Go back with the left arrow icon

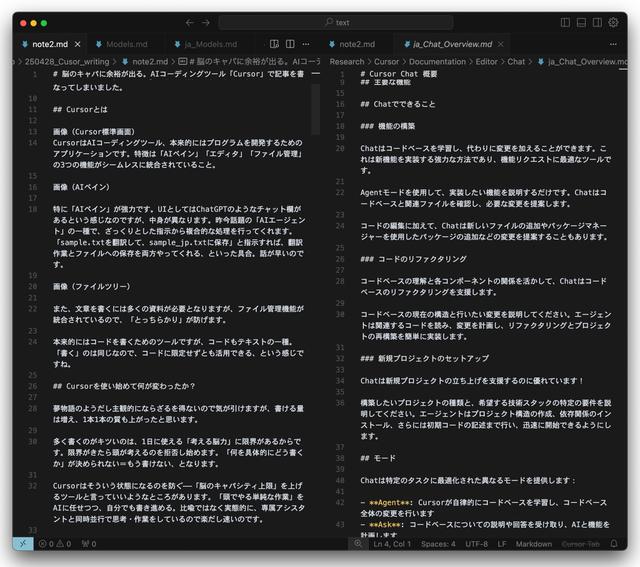pos(189,22)
